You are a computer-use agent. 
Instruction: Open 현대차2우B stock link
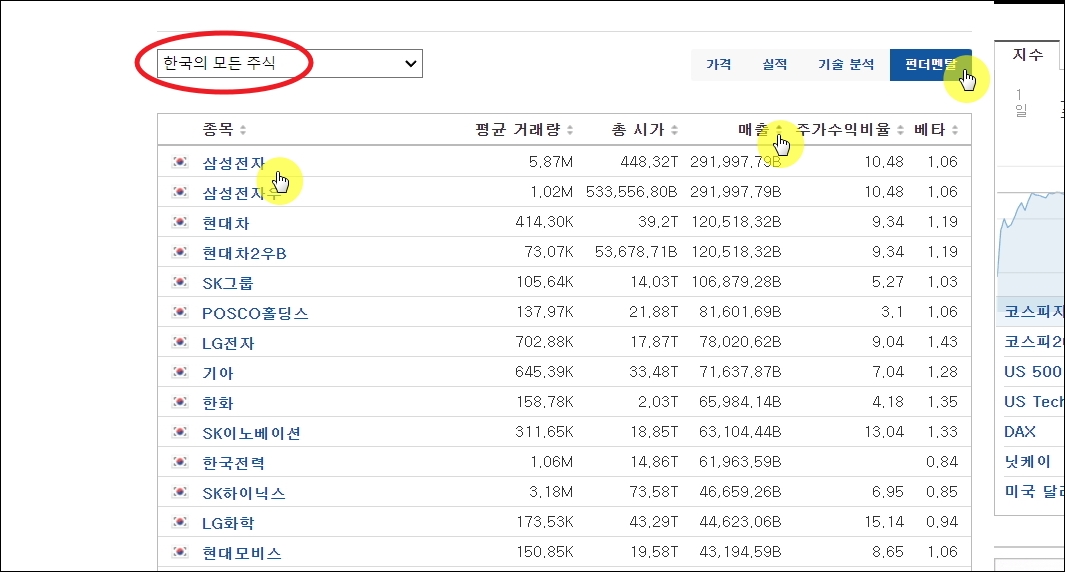pyautogui.click(x=245, y=253)
